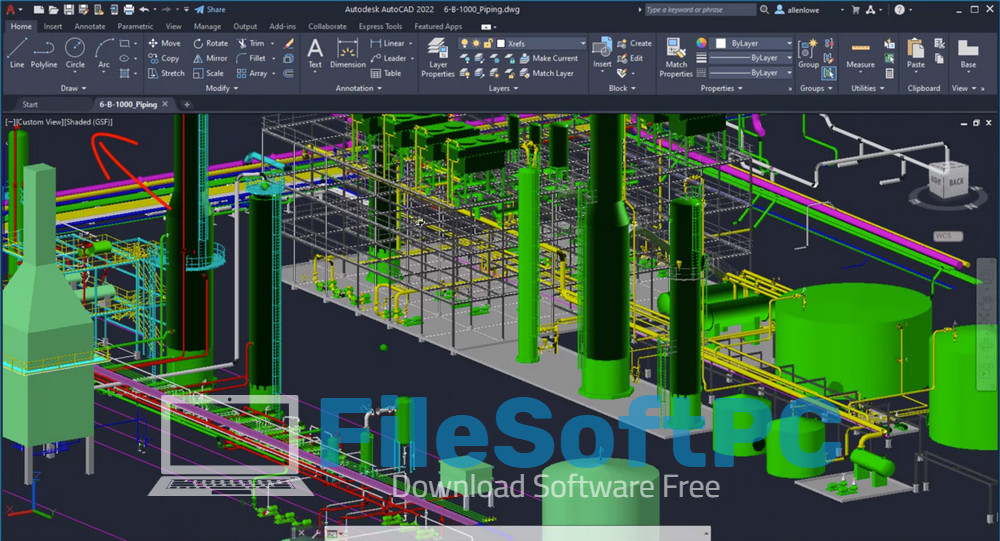
Task: Click the Erase tool icon
Action: (289, 43)
